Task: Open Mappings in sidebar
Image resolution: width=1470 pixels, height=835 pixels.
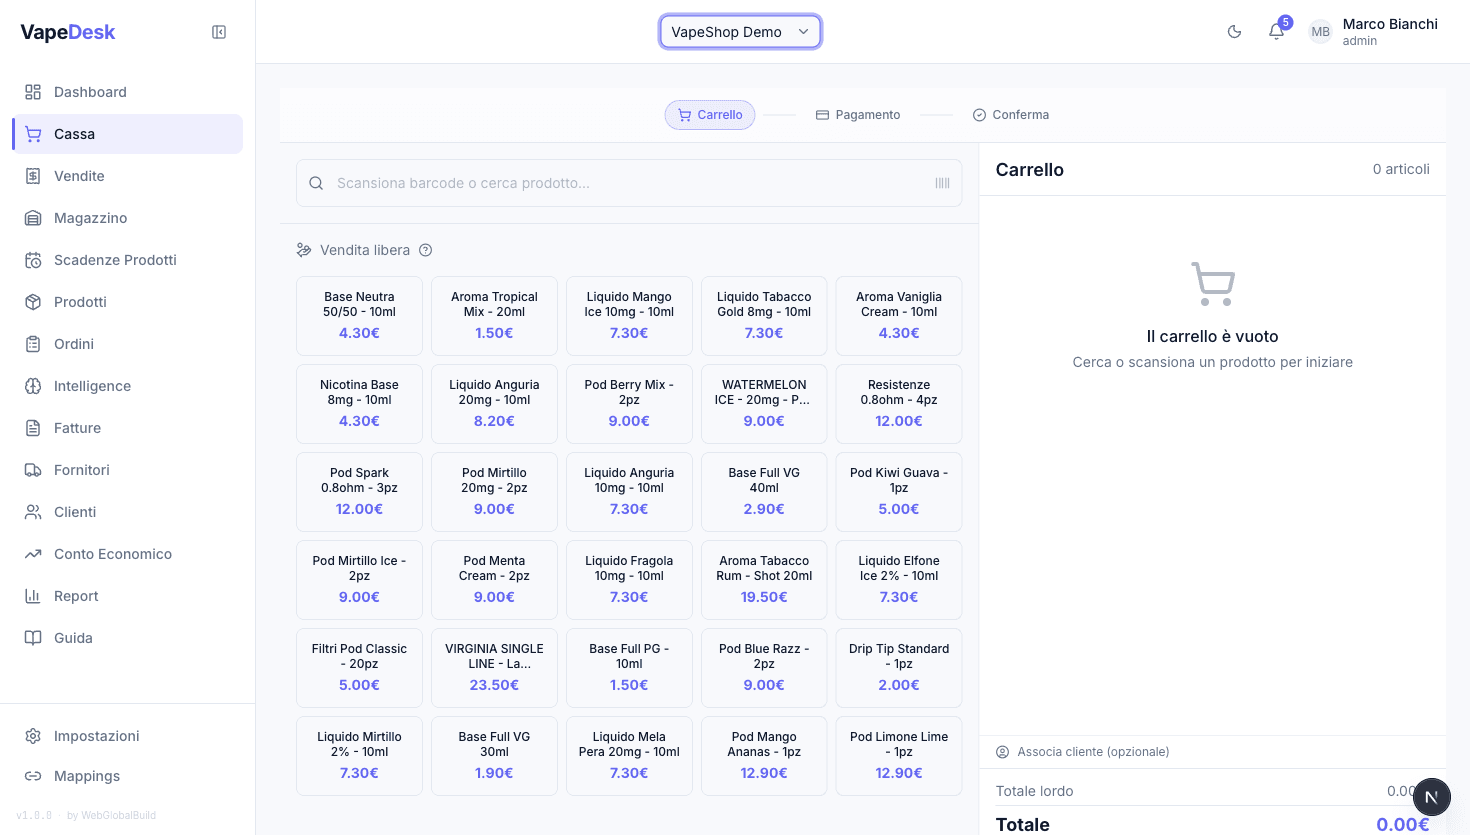Action: click(86, 776)
